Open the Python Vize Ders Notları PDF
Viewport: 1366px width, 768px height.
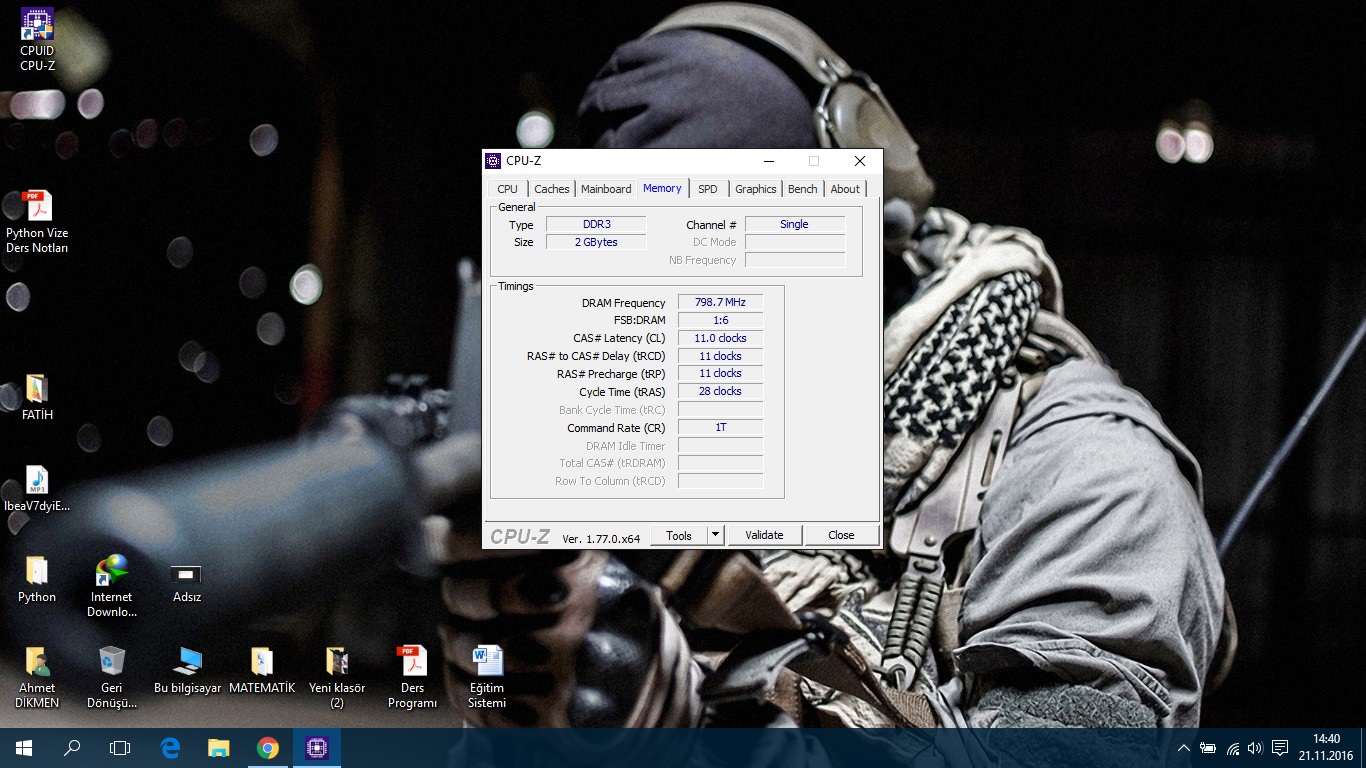pos(37,222)
